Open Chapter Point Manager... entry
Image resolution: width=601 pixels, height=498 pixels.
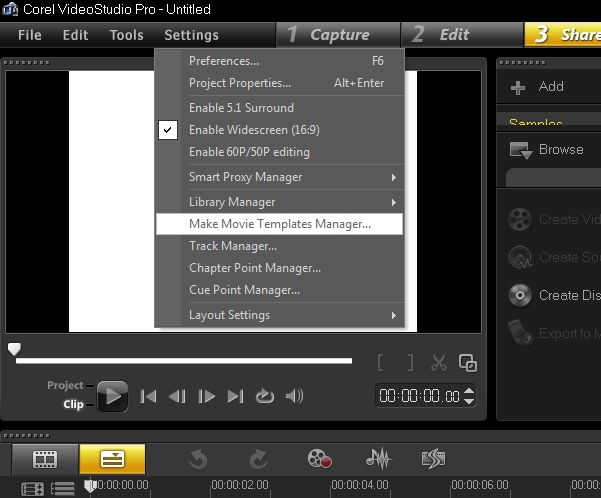tap(279, 268)
